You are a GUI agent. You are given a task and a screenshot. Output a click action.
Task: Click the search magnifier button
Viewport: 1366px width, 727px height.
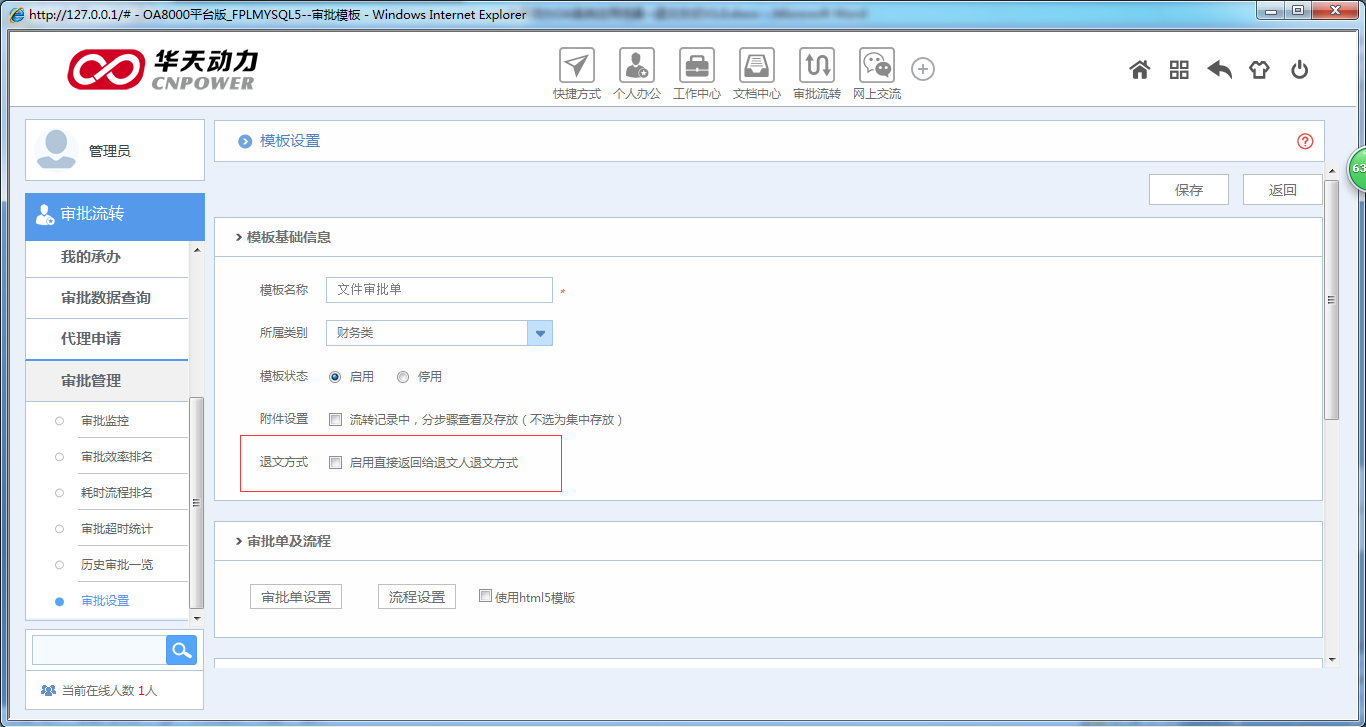(x=181, y=650)
